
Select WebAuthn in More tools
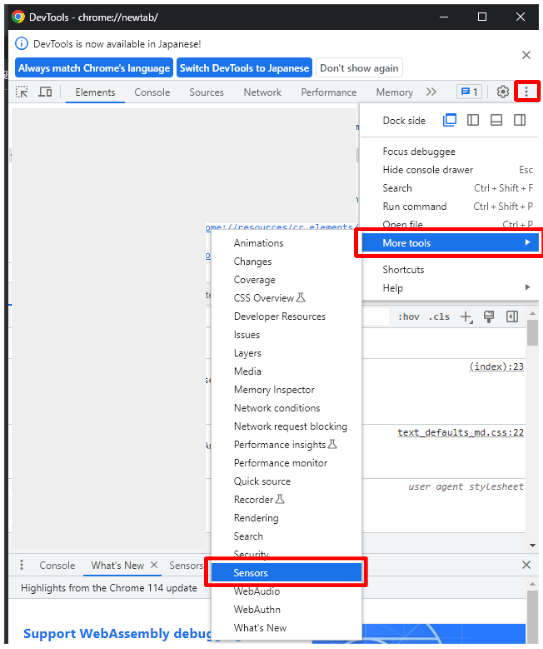pyautogui.click(x=286, y=609)
